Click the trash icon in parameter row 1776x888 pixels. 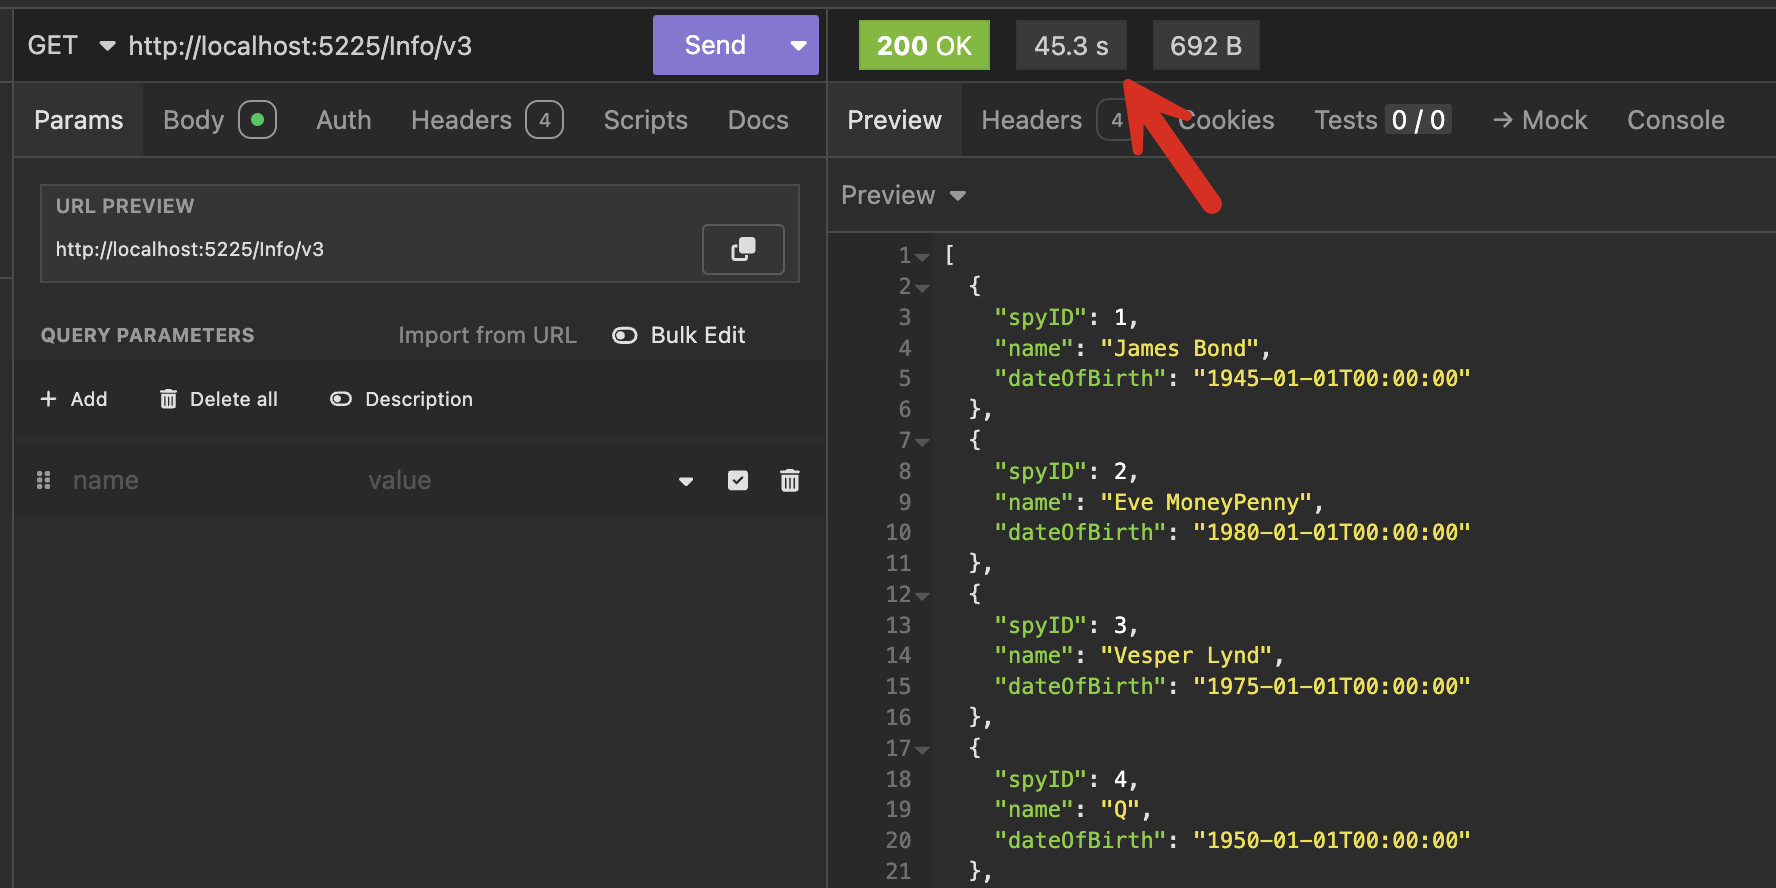pos(789,481)
